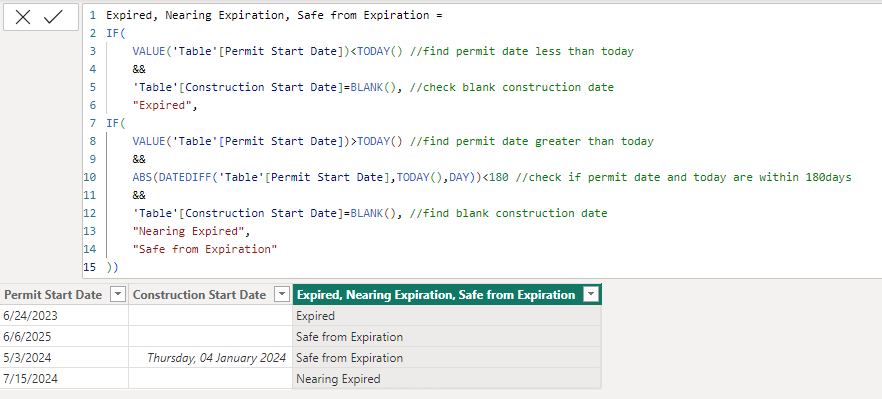
Task: Cancel the formula edit with X icon
Action: click(x=23, y=17)
